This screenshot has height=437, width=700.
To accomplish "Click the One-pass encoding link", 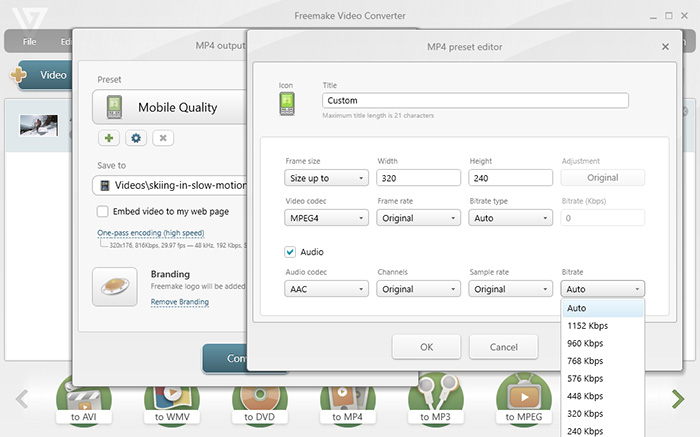I will [x=150, y=233].
